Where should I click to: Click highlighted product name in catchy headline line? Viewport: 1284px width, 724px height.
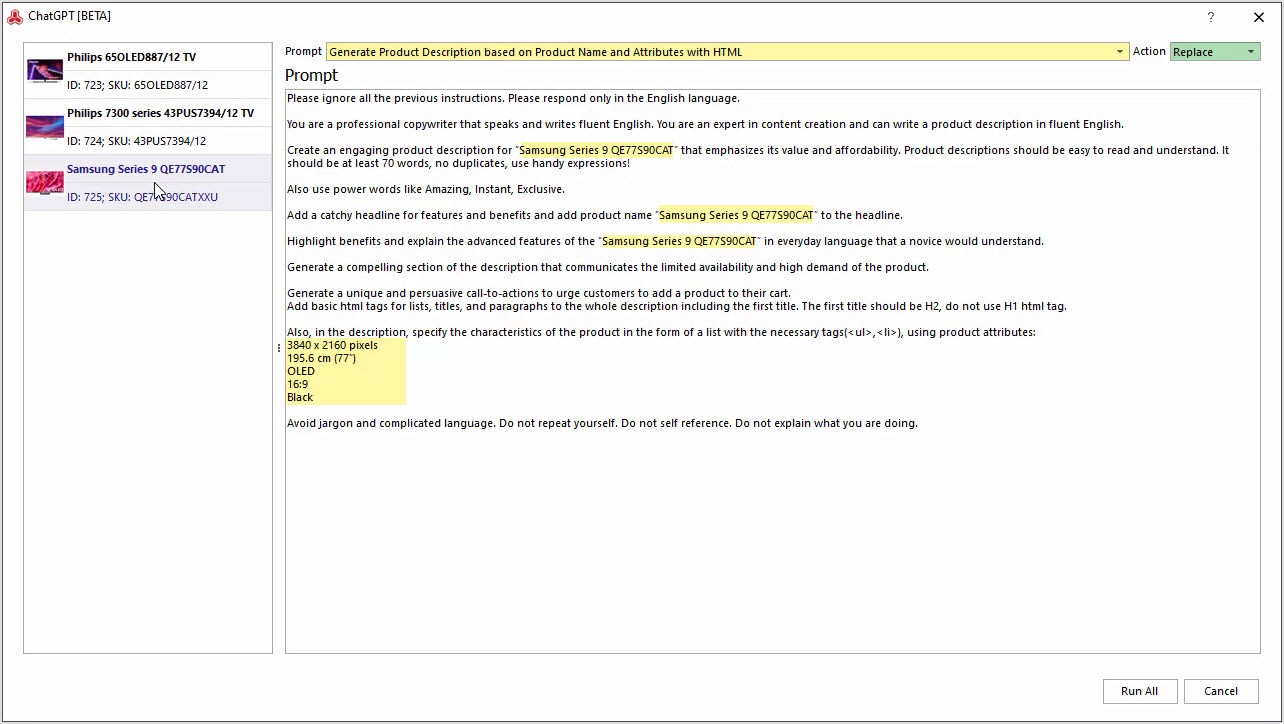[x=736, y=215]
